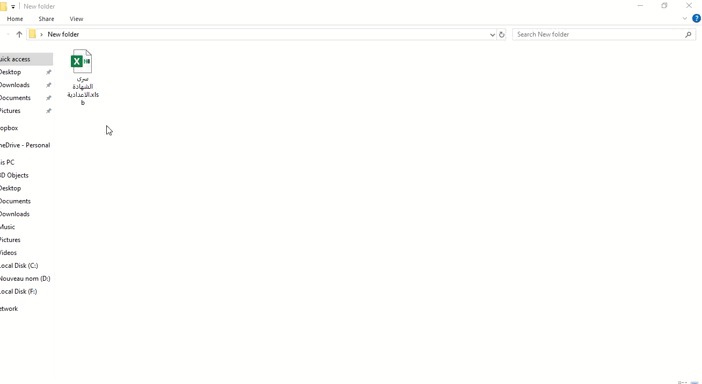Click the pin icon beside pinned Desktop

(x=48, y=72)
